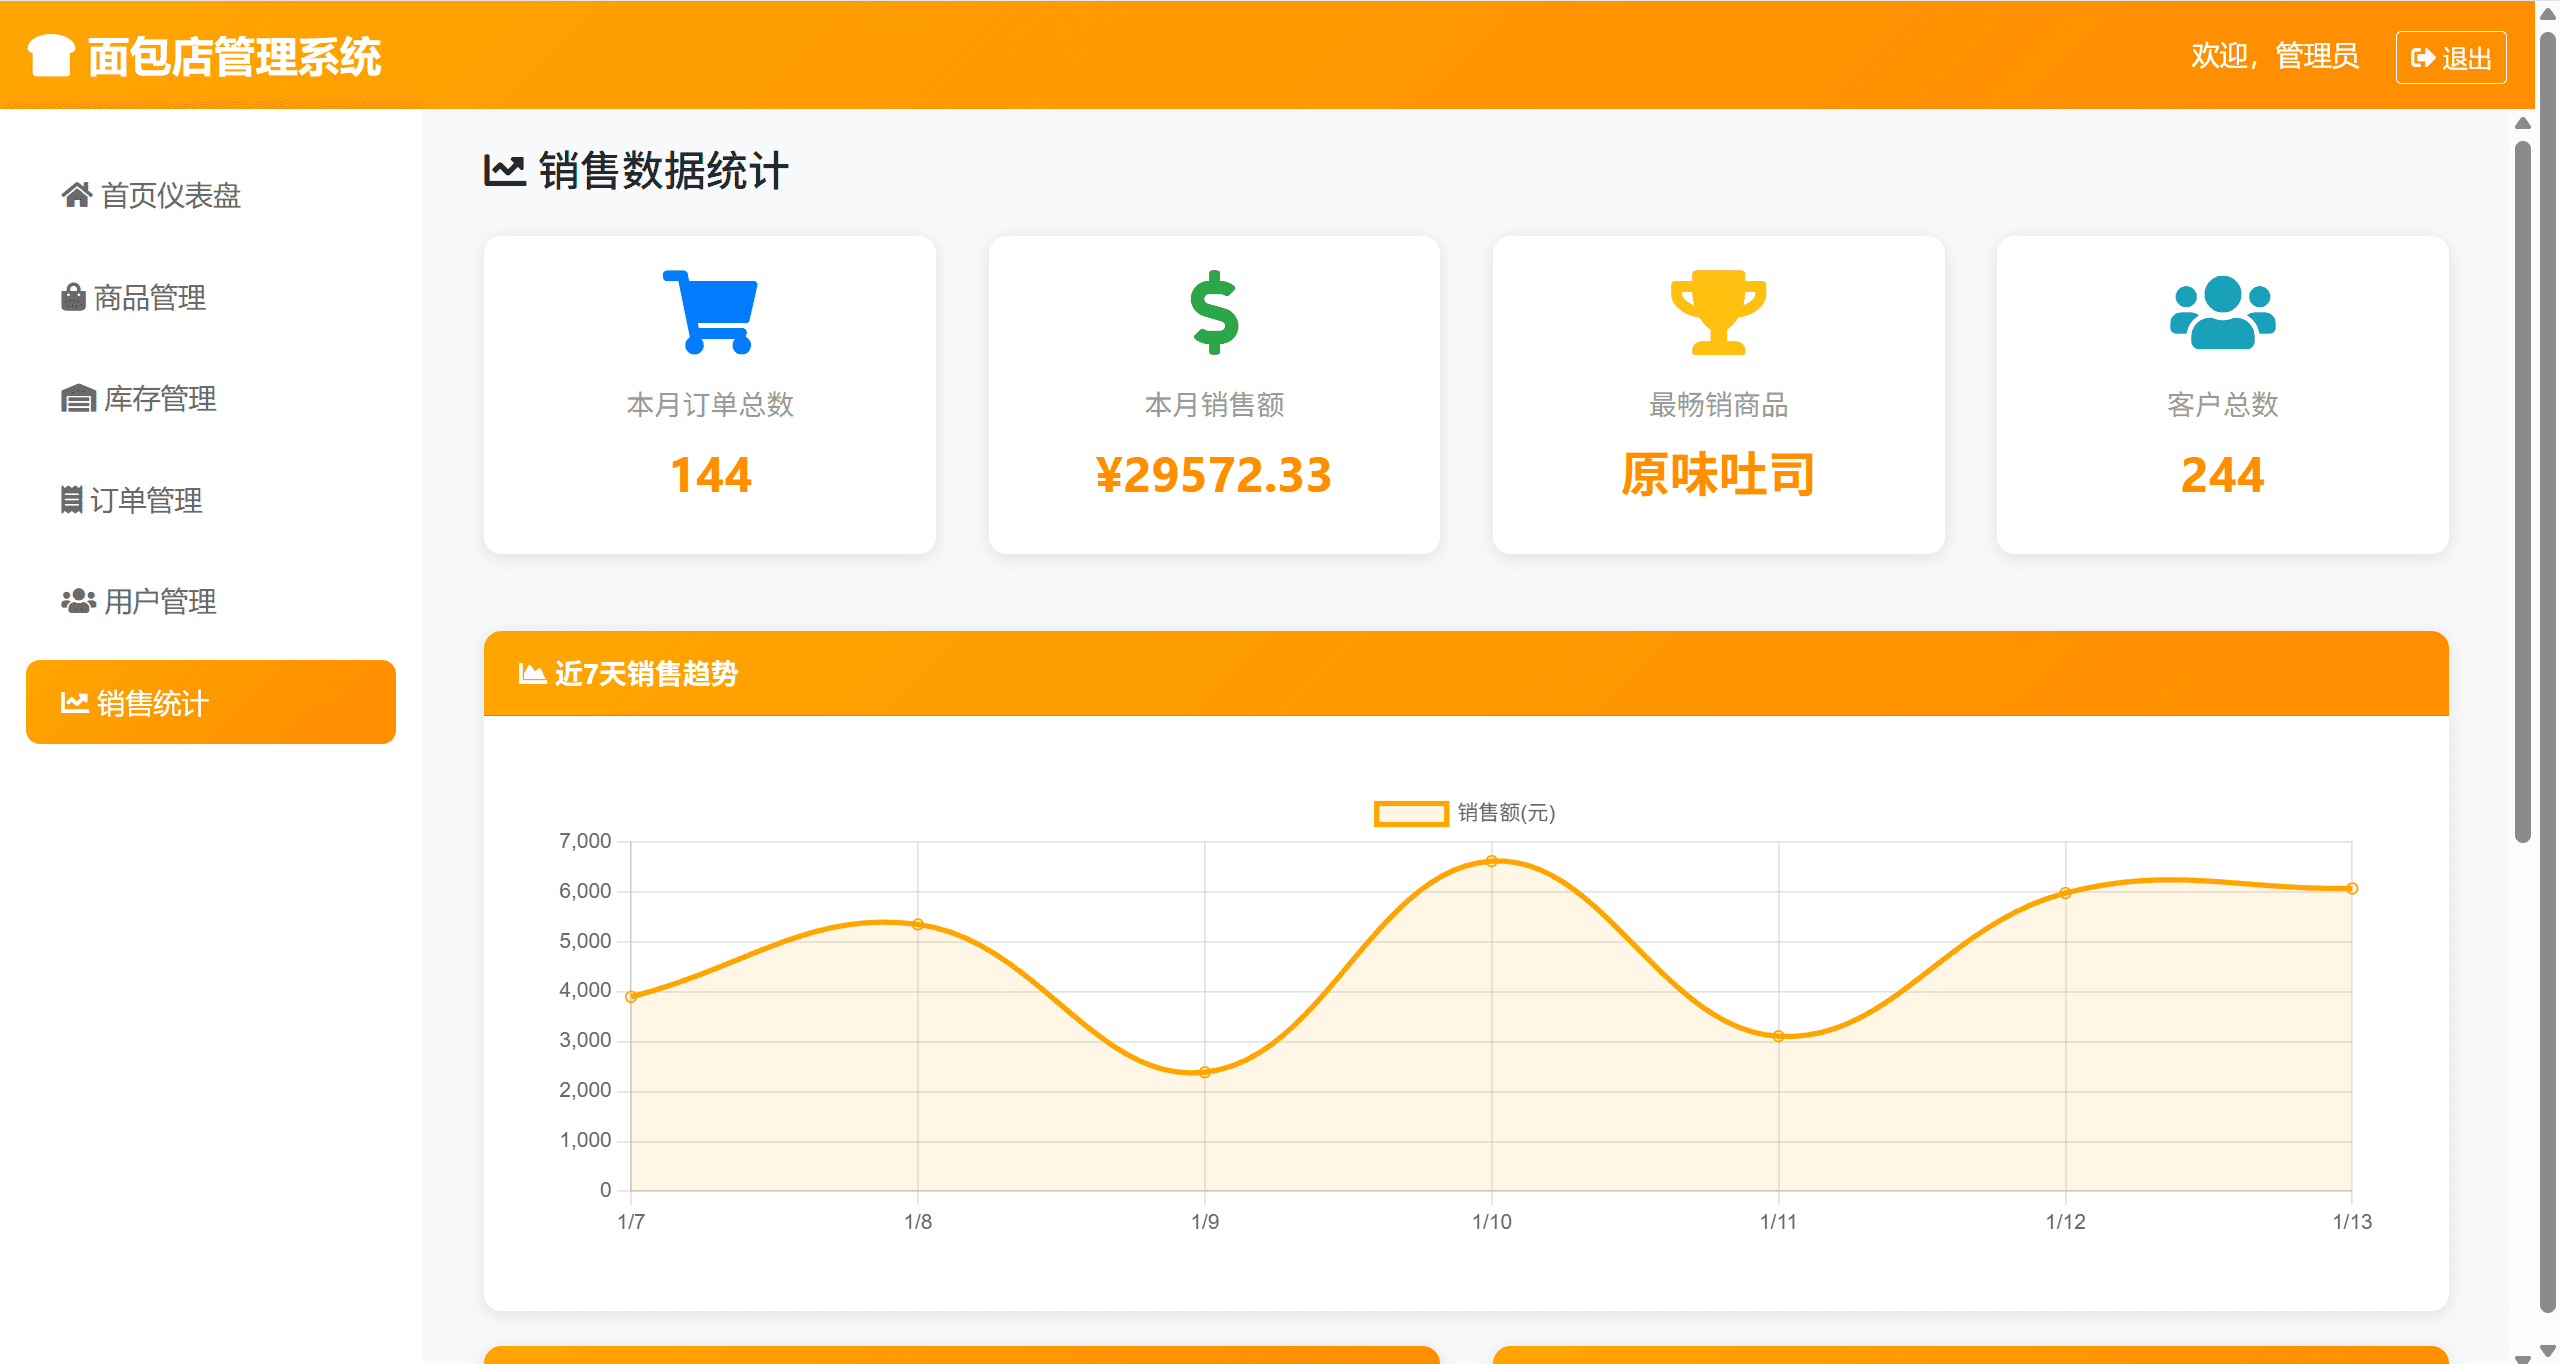Click the warehouse icon next to 库存管理
The image size is (2560, 1364).
pyautogui.click(x=78, y=399)
